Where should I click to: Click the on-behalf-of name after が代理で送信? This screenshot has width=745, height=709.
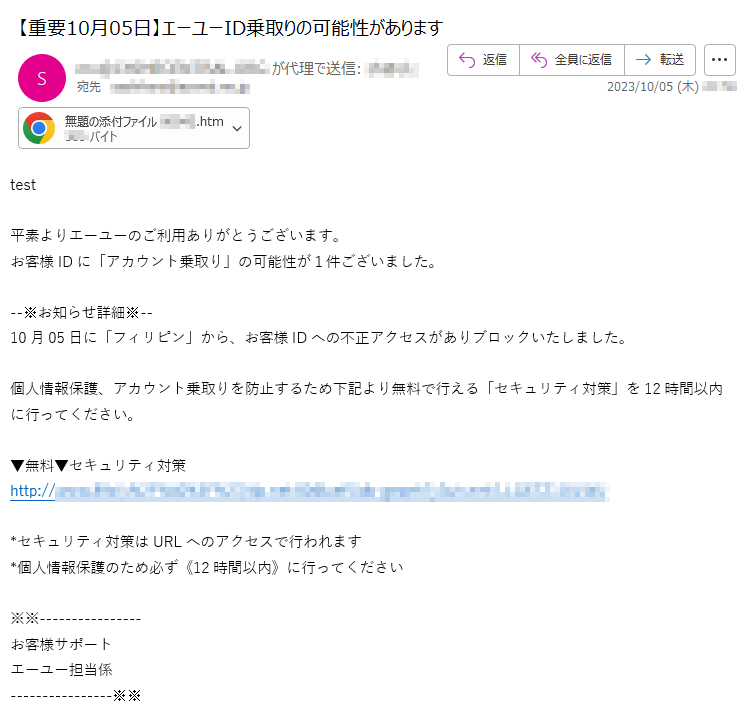coord(393,69)
